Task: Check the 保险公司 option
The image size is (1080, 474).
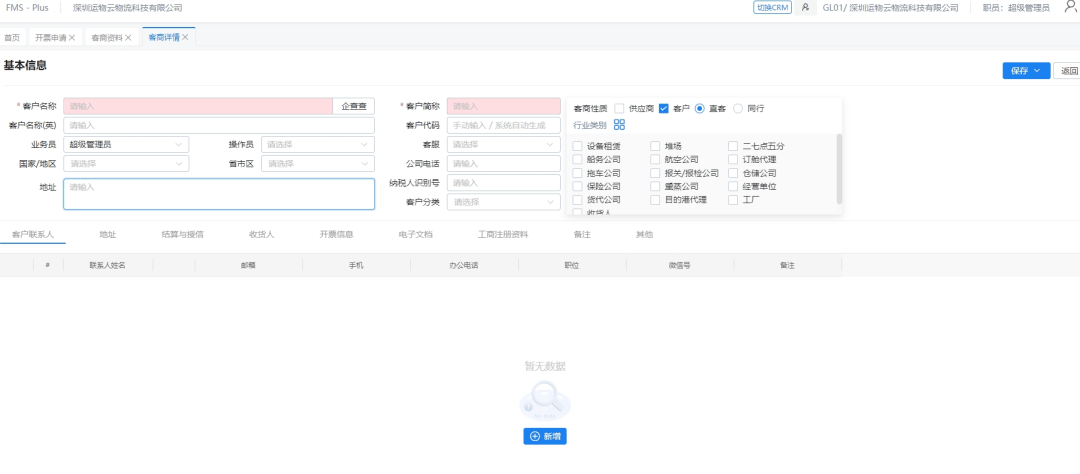Action: coord(577,186)
